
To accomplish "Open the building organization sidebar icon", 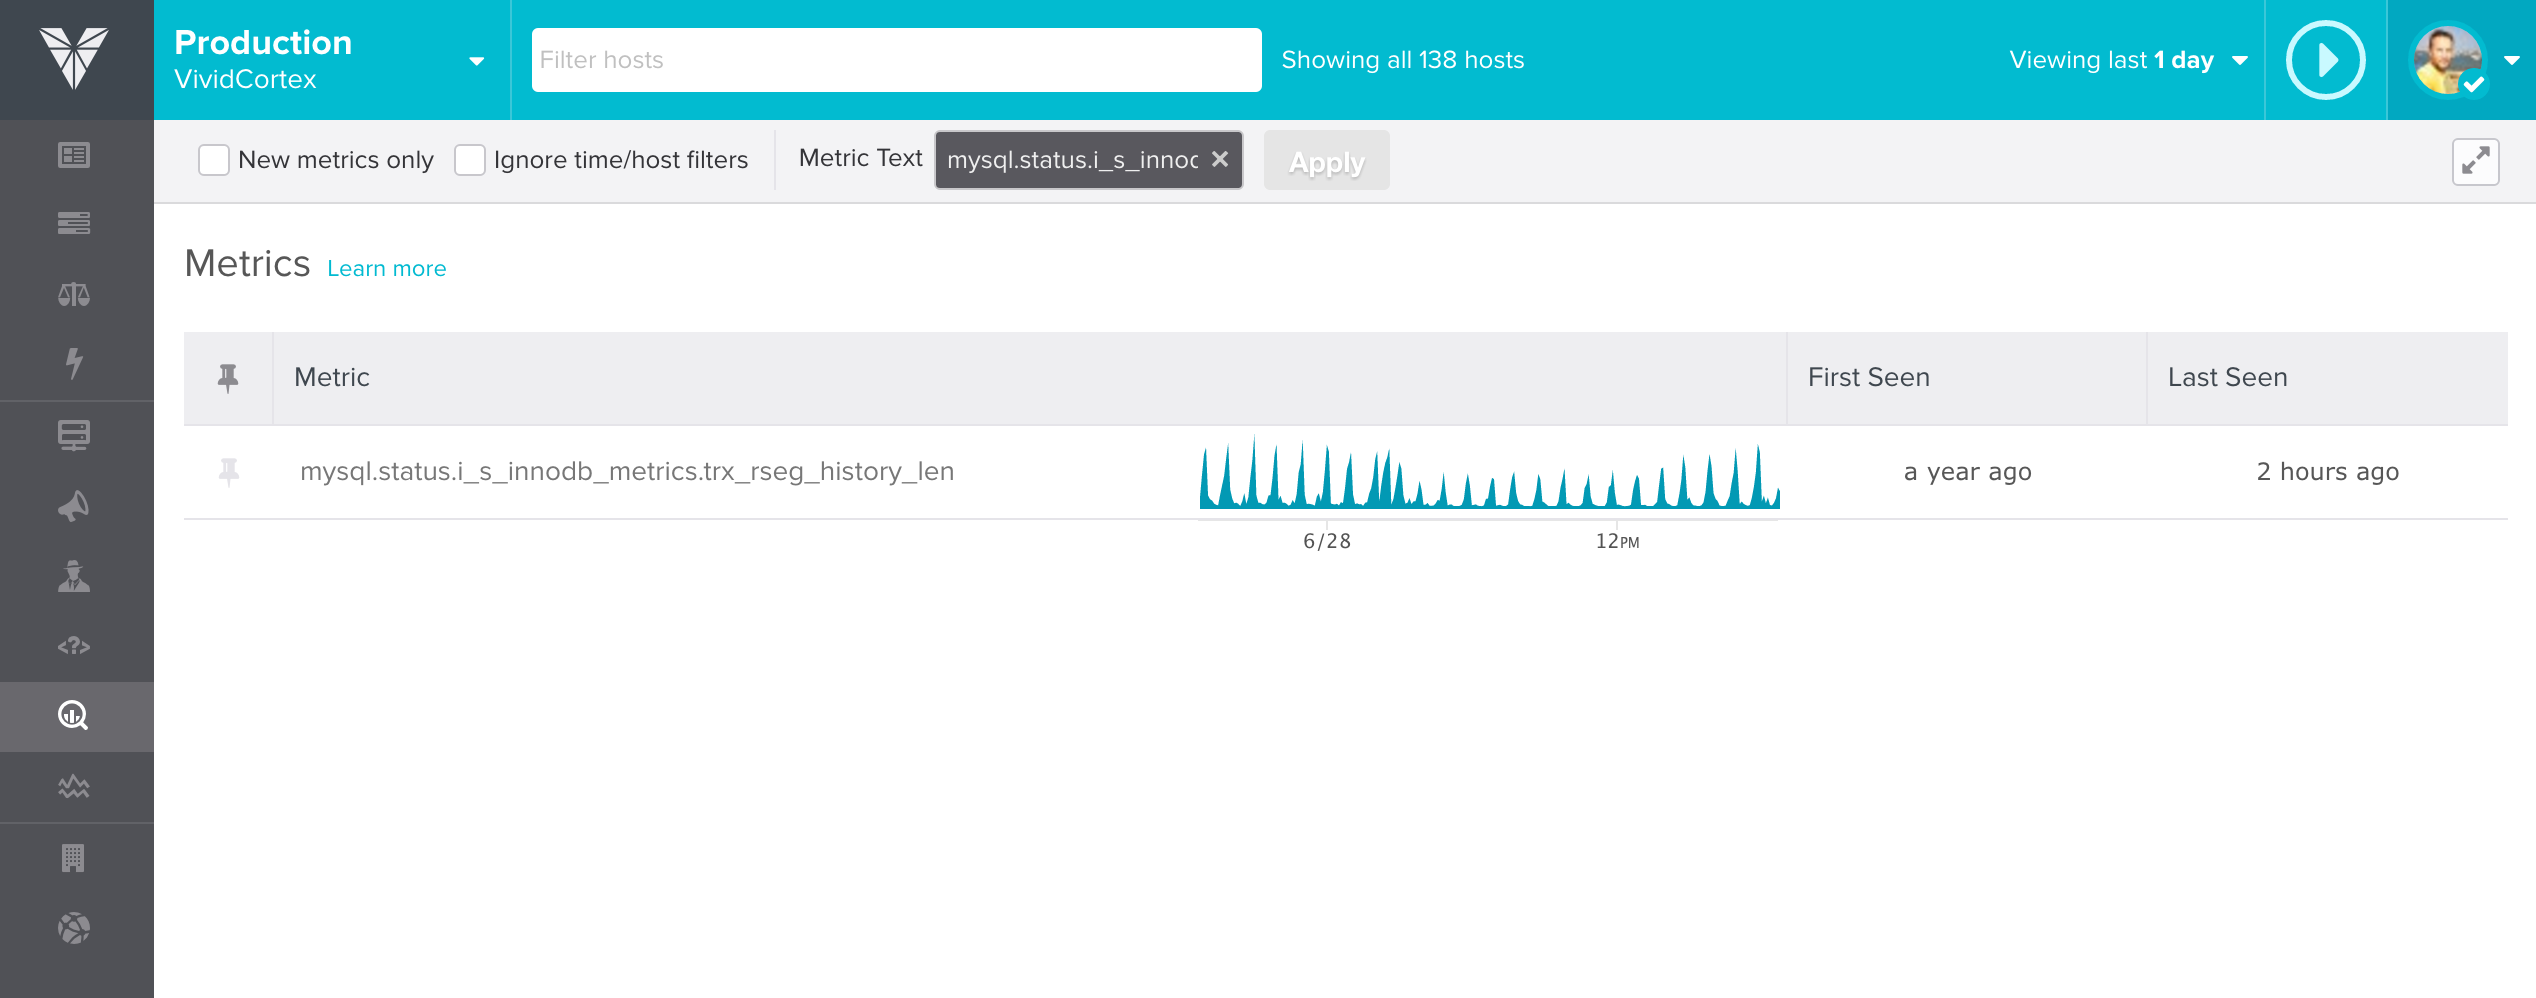I will coord(74,858).
